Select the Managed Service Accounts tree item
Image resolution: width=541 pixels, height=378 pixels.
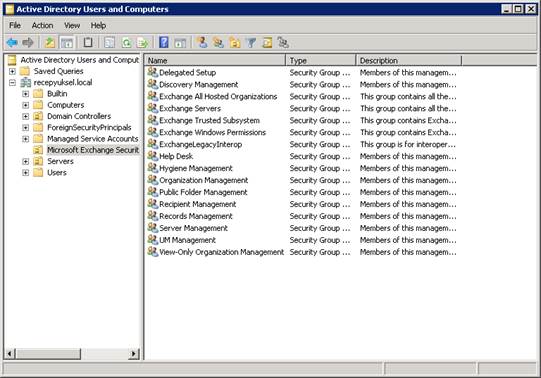point(92,139)
